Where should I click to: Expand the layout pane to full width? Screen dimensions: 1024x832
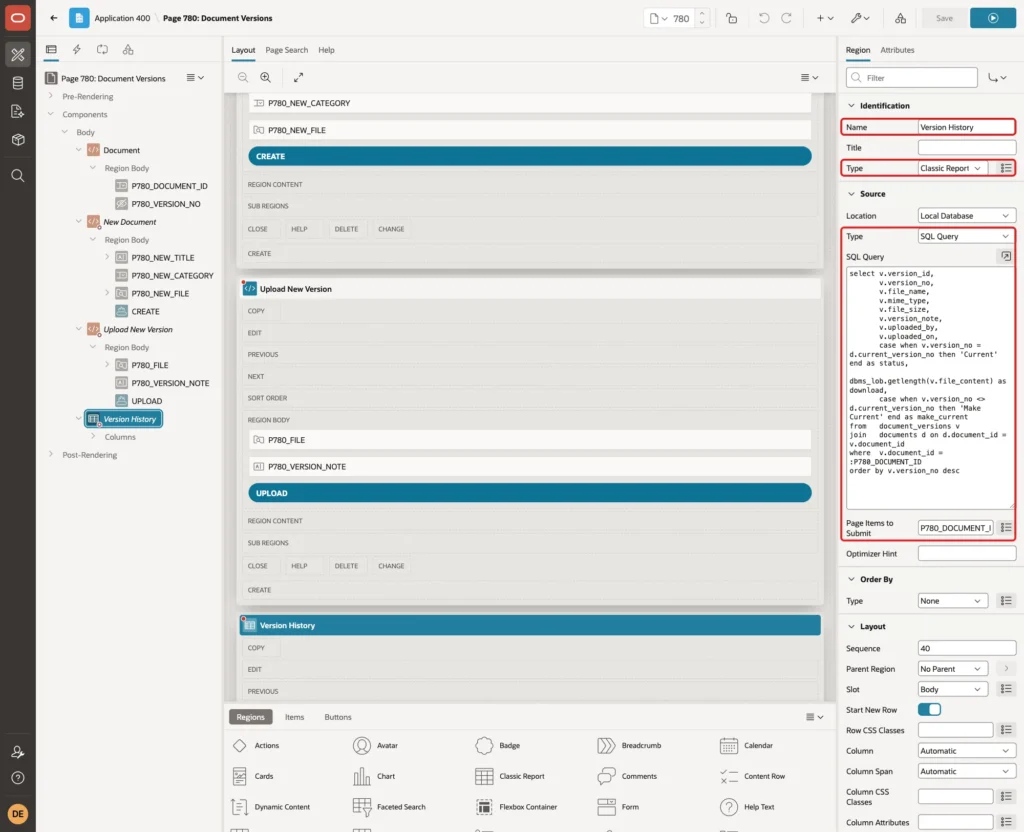point(298,77)
